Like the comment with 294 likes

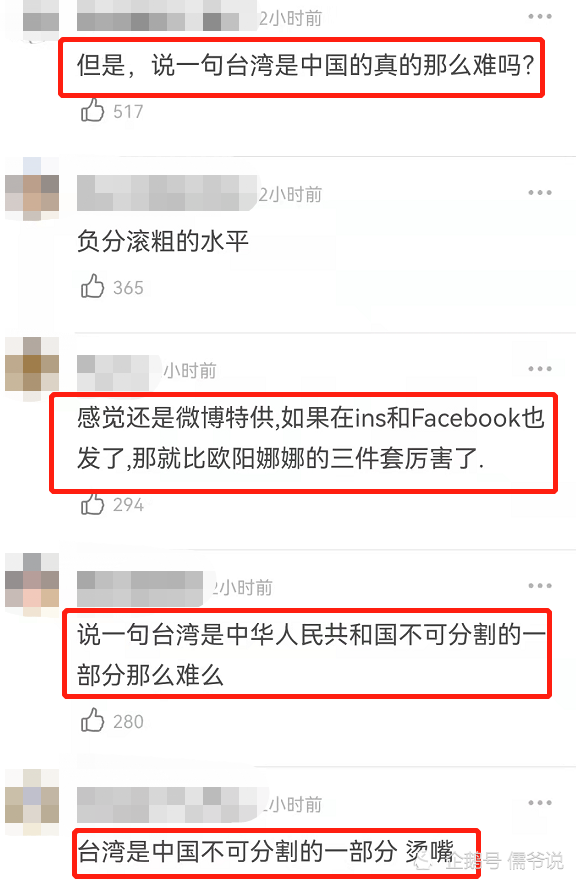point(93,503)
